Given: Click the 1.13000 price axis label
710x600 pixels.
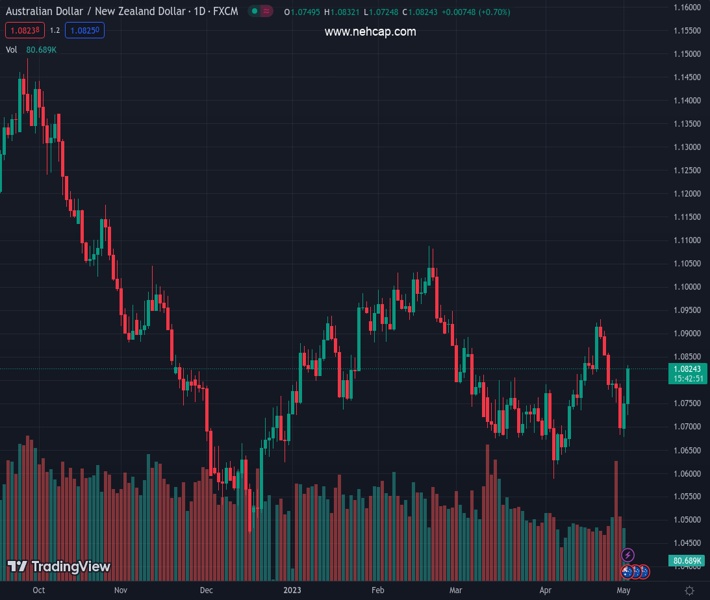Looking at the screenshot, I should (687, 147).
